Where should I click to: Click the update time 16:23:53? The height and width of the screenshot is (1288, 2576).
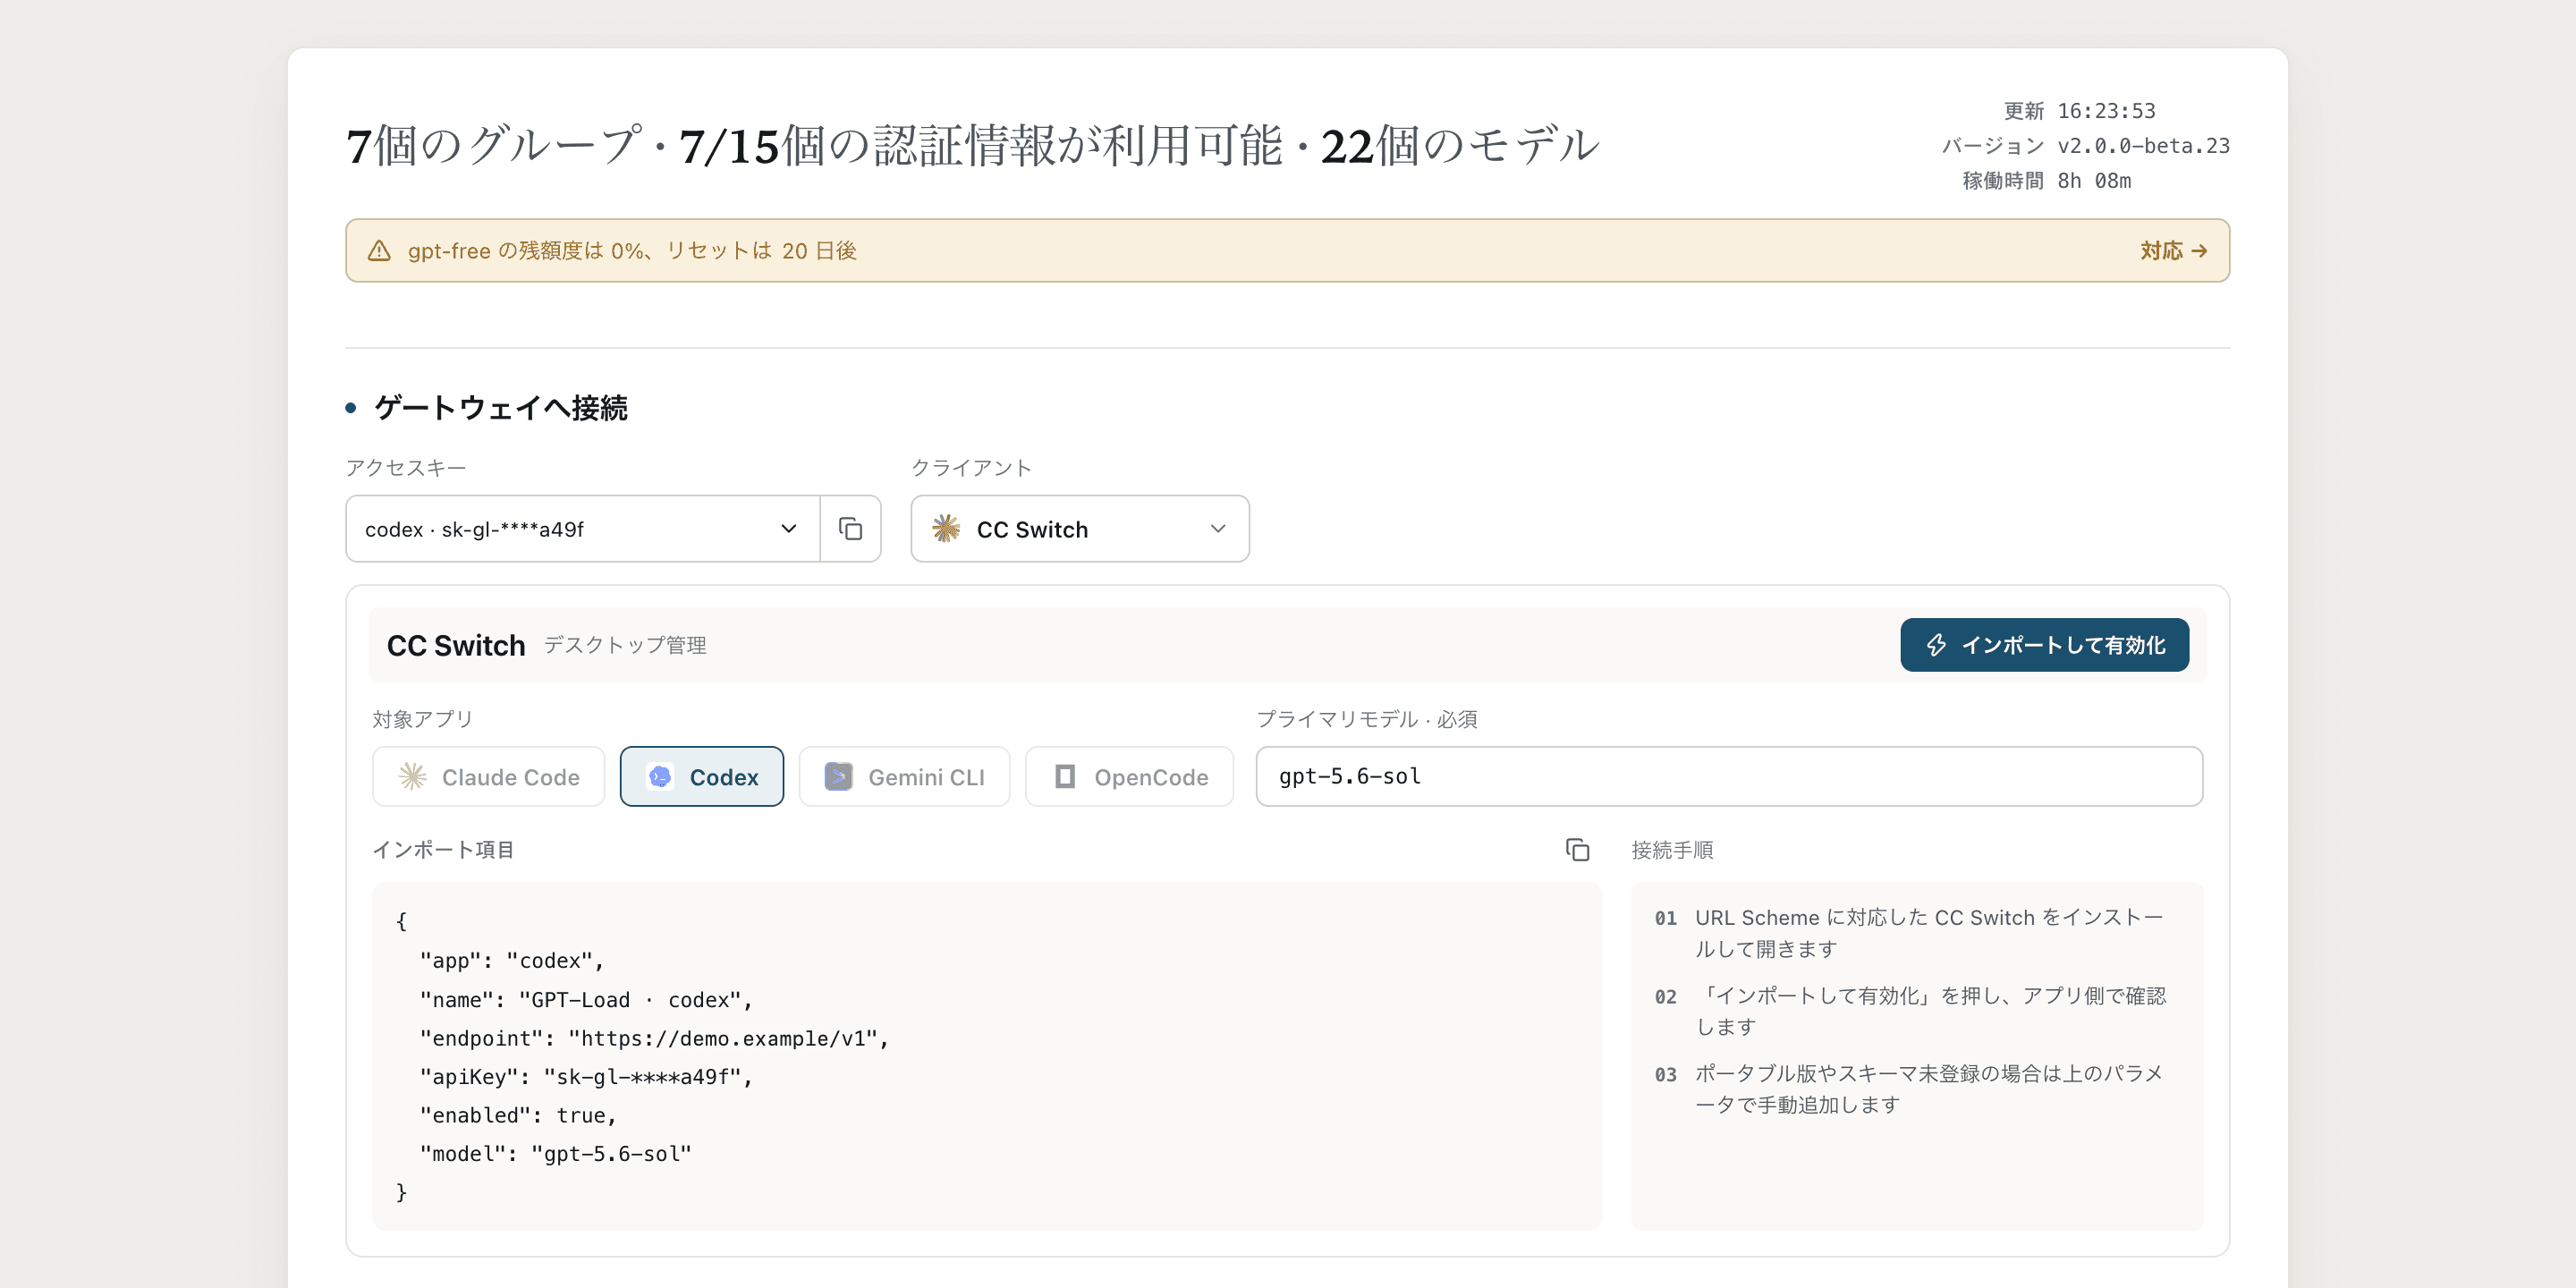pyautogui.click(x=2106, y=111)
